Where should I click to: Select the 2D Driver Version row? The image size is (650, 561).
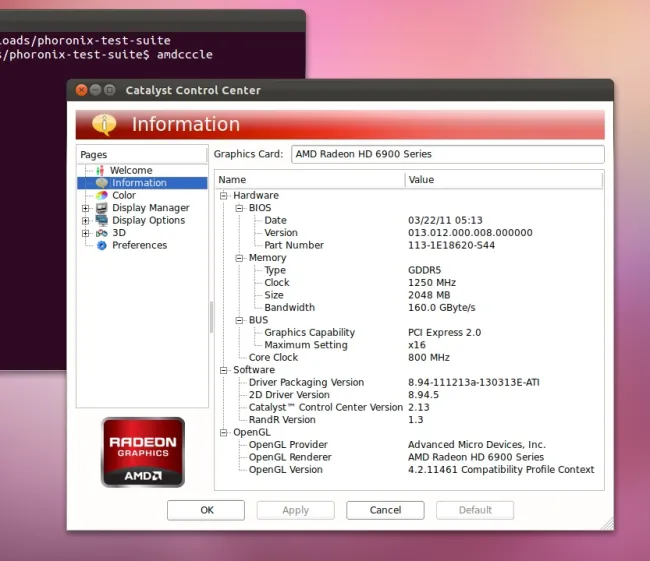tap(409, 395)
